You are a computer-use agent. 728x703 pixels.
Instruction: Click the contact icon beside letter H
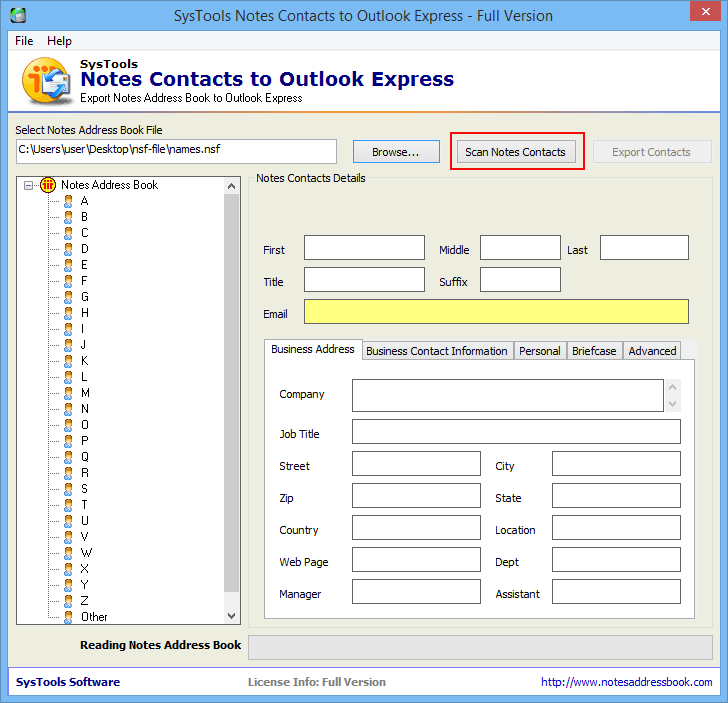coord(68,313)
